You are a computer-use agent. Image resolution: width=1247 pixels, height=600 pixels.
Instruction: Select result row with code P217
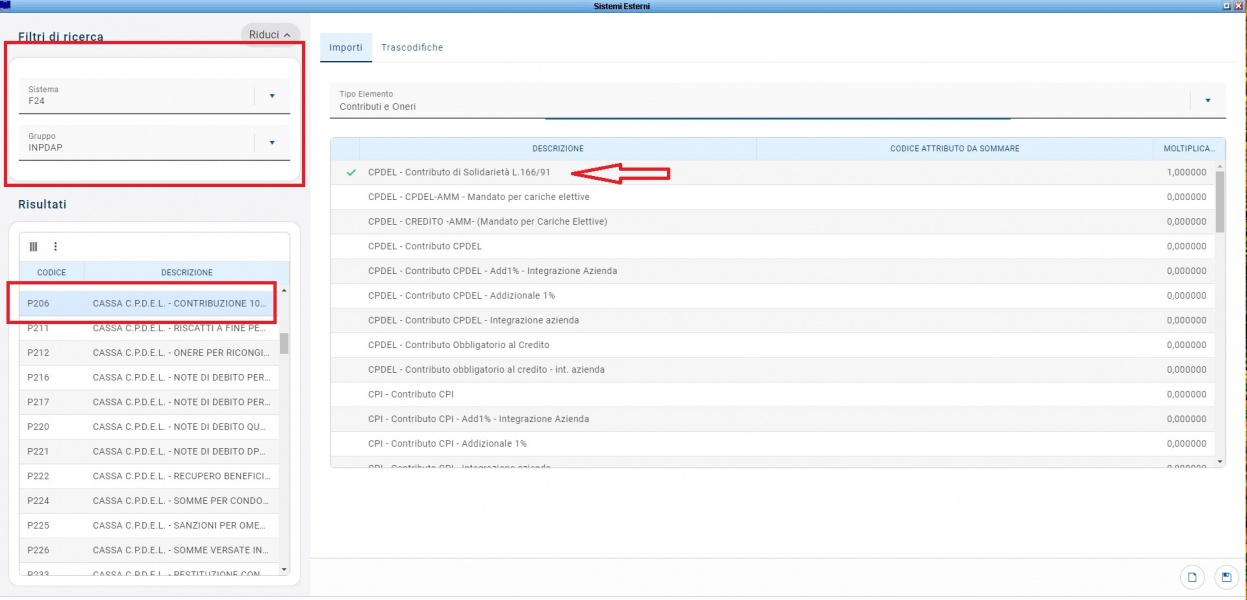(148, 402)
